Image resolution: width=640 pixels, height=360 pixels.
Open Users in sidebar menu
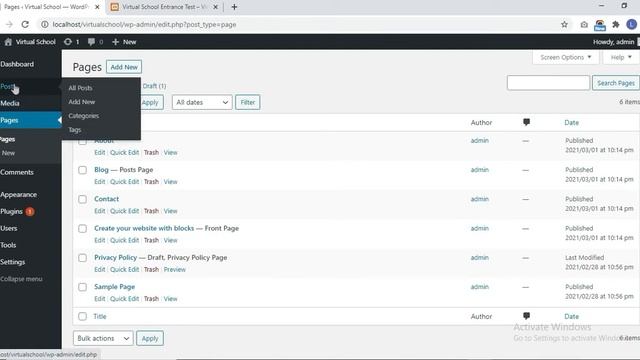tap(9, 228)
